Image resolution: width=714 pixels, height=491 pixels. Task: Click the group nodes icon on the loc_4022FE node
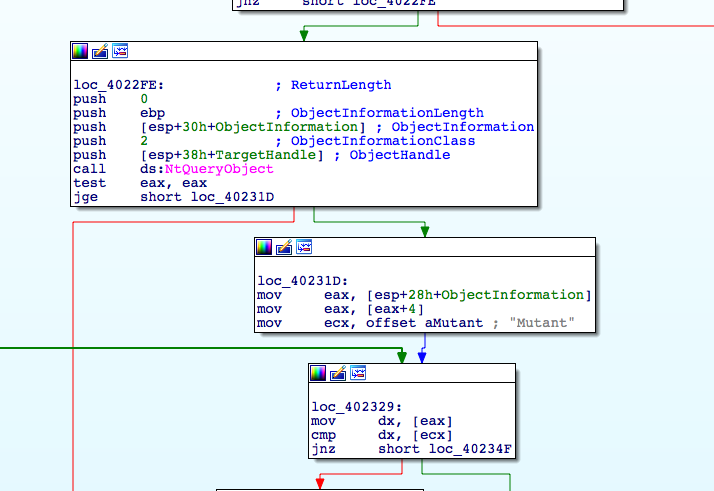click(x=120, y=50)
